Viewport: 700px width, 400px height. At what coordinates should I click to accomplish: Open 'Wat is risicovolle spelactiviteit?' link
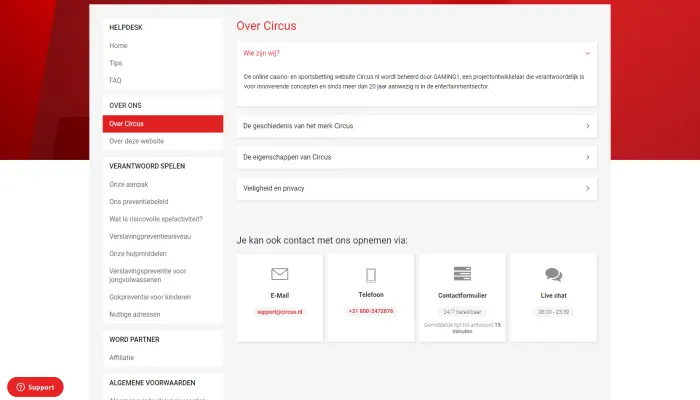156,219
